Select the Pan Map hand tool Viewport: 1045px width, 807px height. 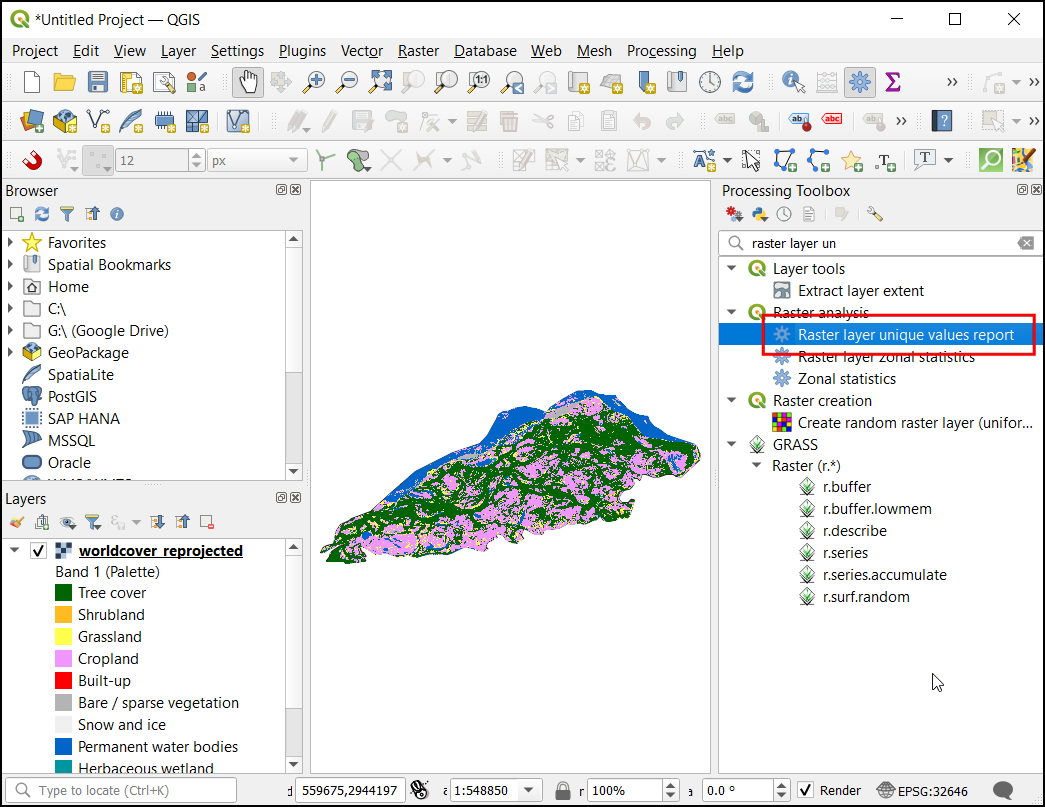tap(248, 82)
